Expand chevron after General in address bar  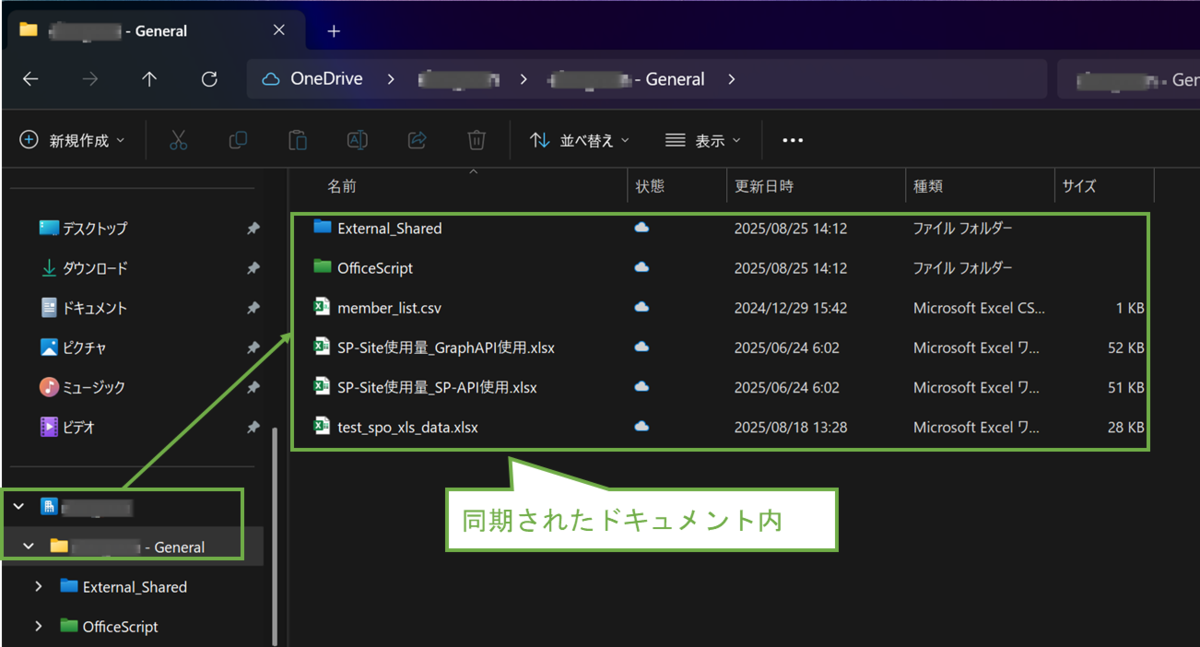732,79
